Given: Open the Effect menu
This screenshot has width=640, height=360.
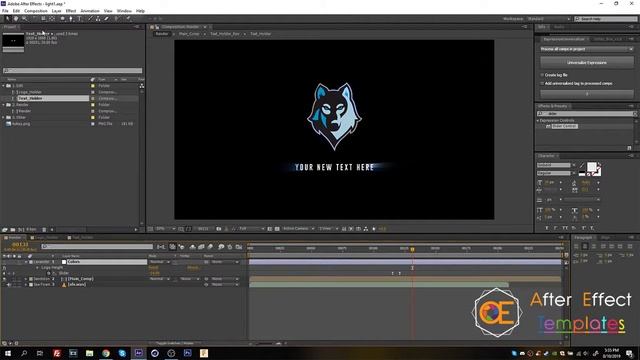Looking at the screenshot, I should coord(71,11).
